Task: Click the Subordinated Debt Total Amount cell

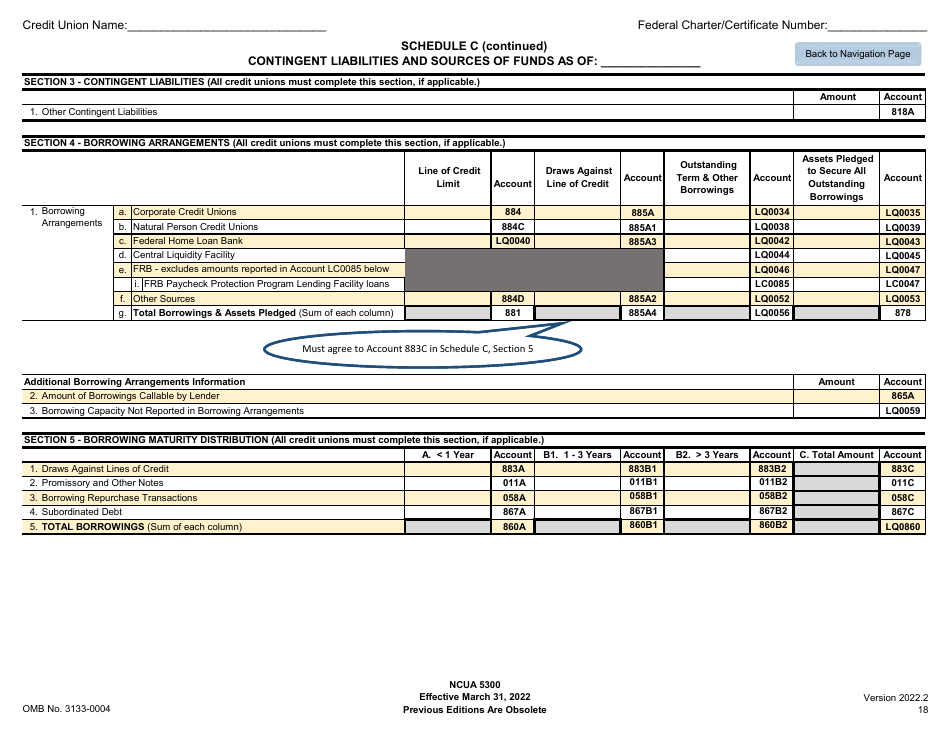Action: pos(838,511)
